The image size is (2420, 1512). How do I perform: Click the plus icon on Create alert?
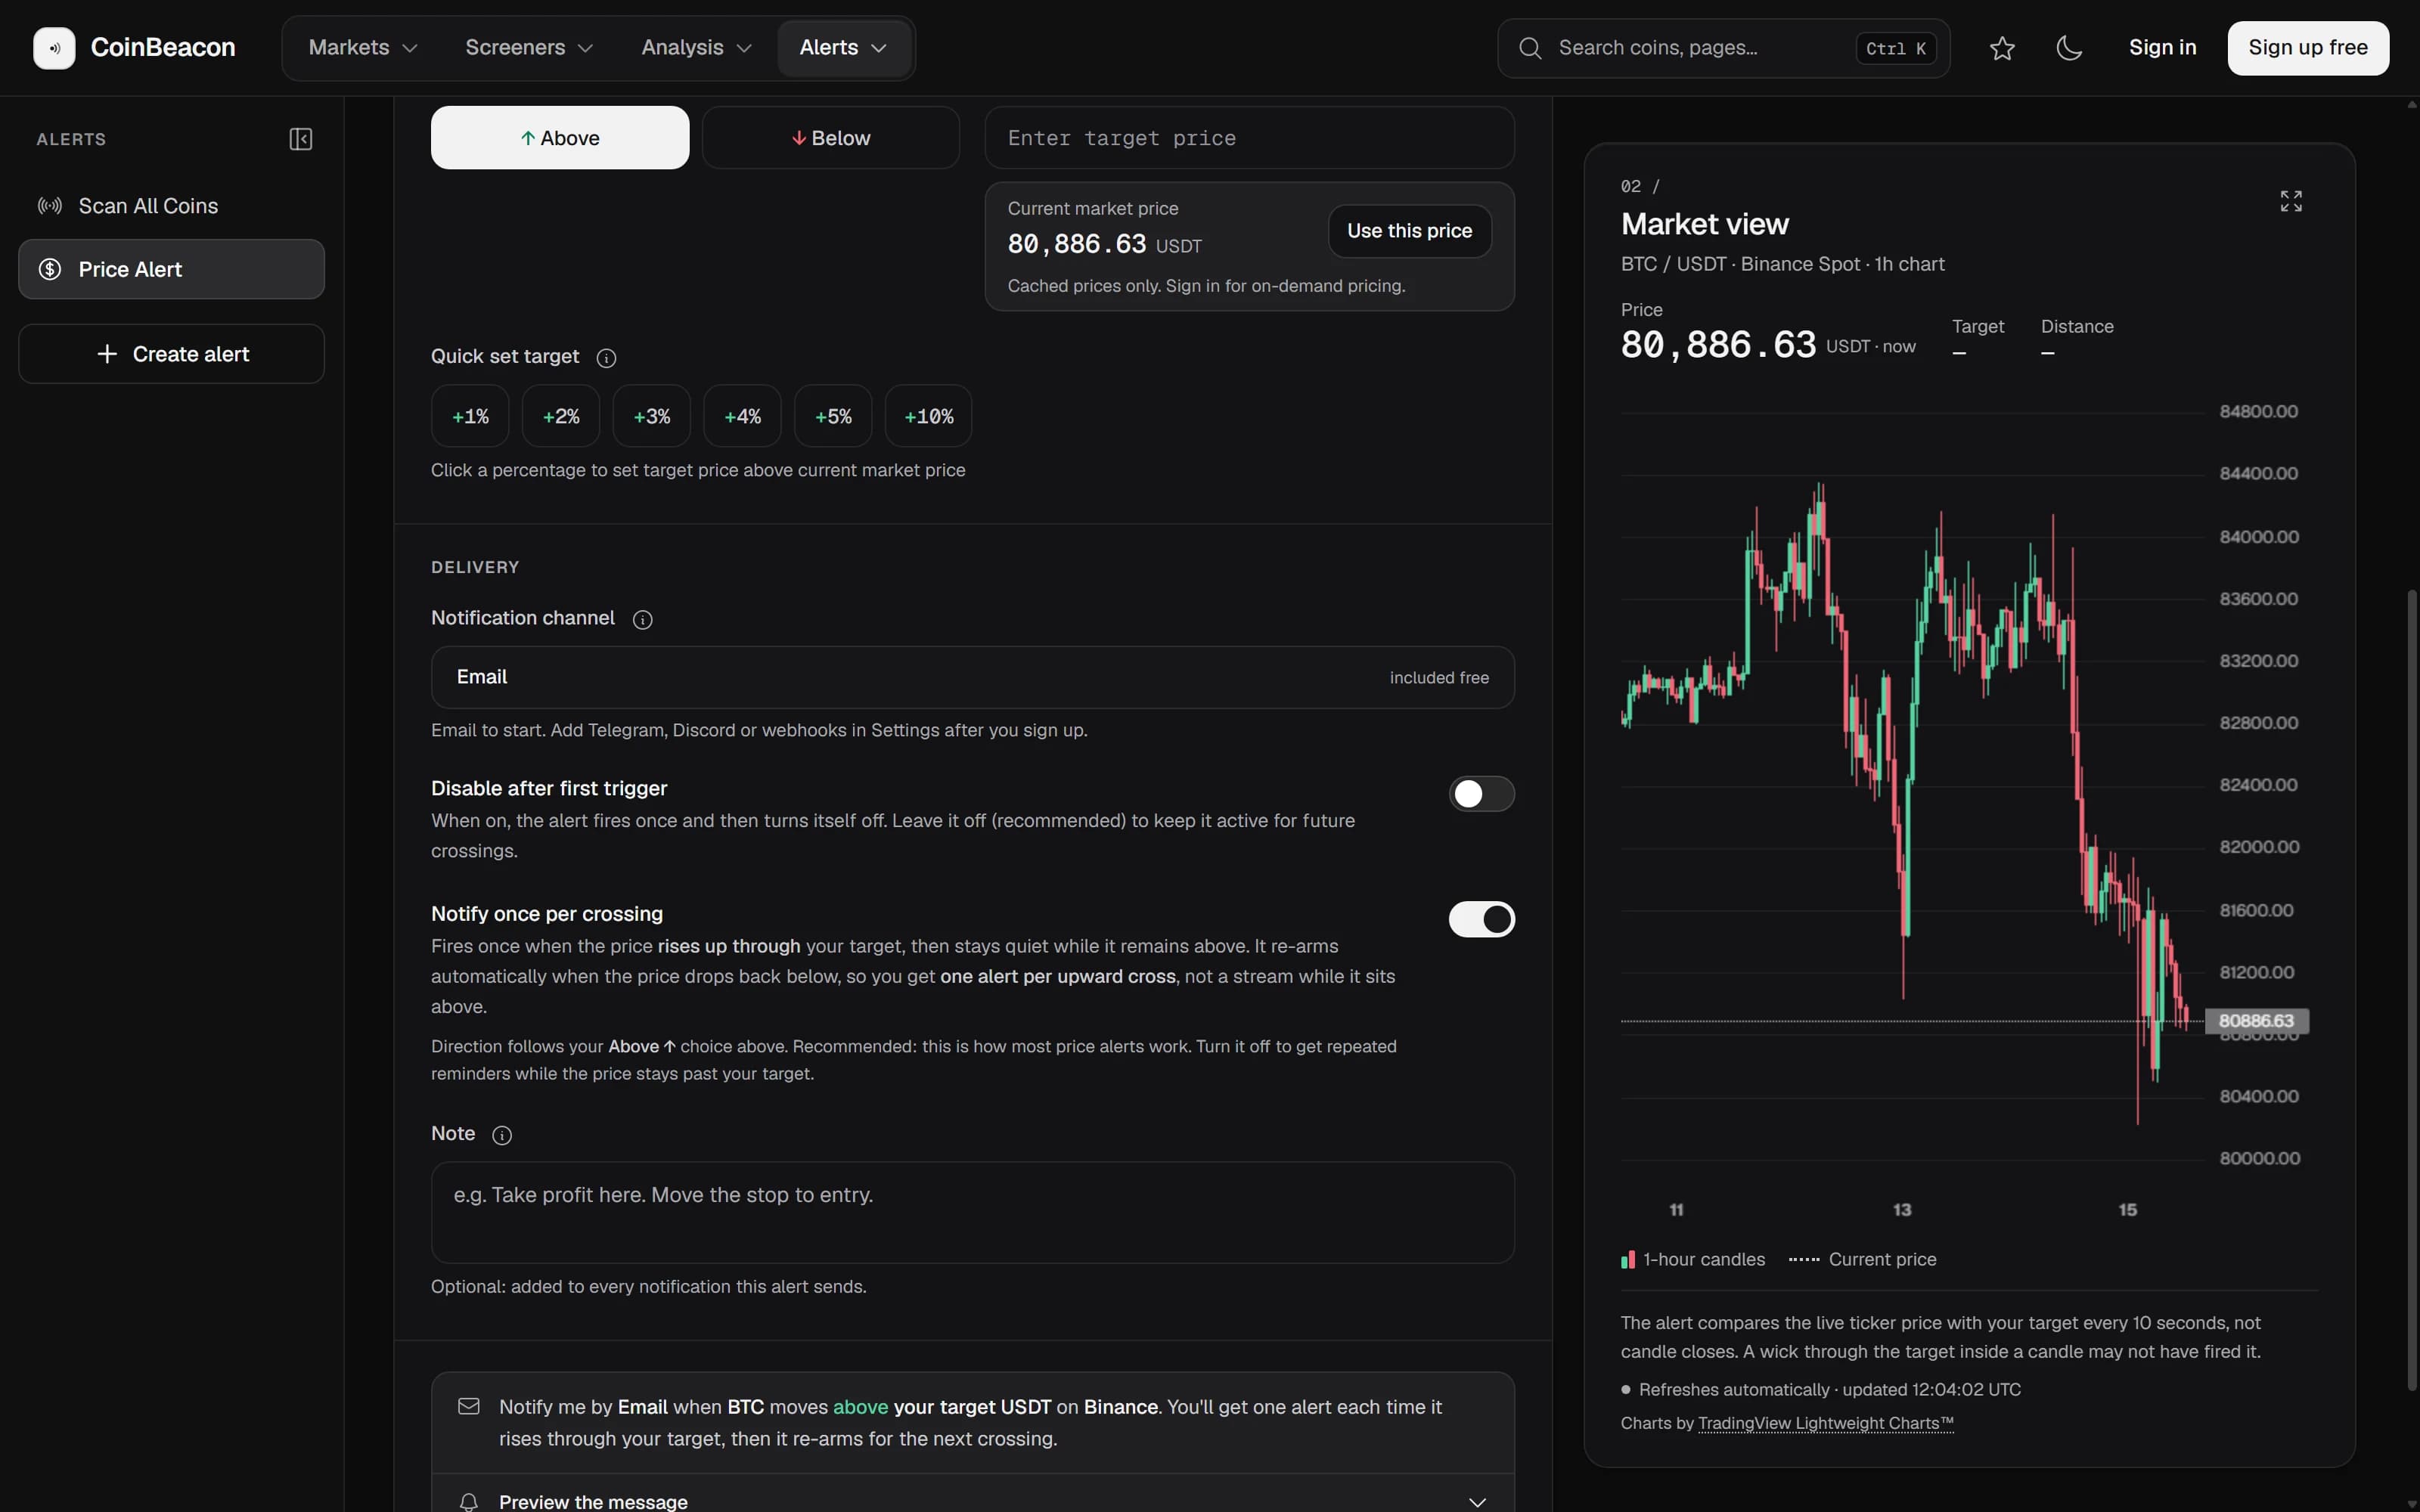pyautogui.click(x=107, y=354)
